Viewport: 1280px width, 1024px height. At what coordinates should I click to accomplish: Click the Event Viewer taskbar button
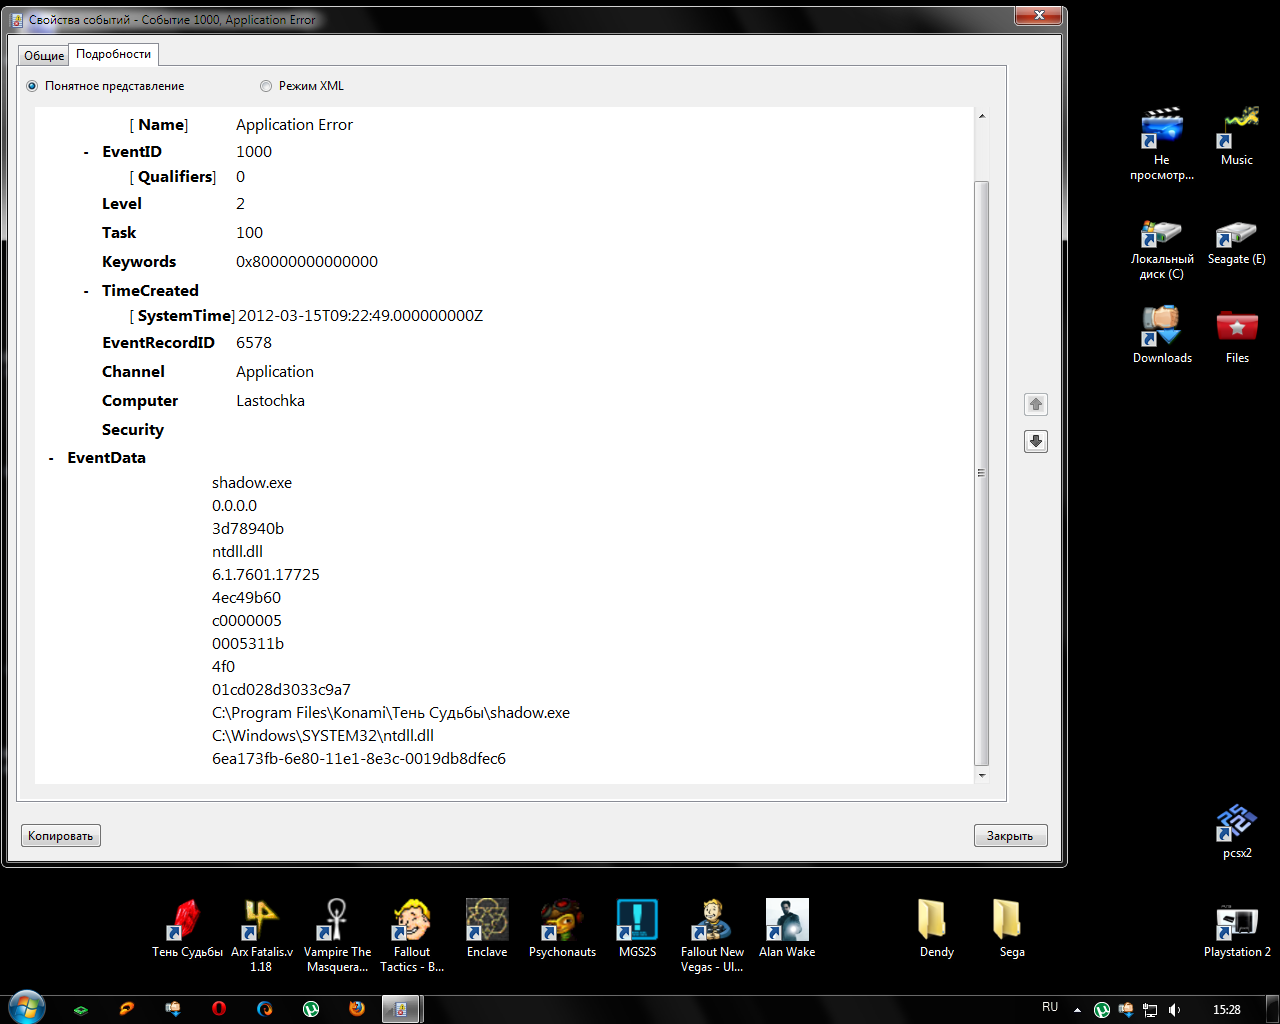tap(401, 1009)
